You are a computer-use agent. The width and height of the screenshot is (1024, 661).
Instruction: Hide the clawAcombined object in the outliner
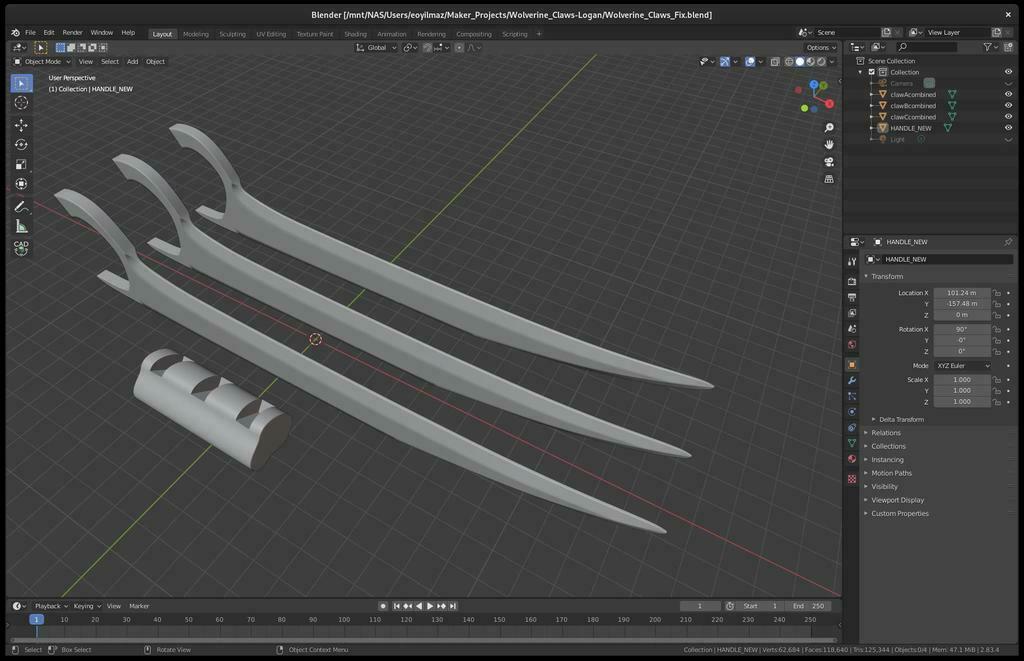click(x=1008, y=94)
